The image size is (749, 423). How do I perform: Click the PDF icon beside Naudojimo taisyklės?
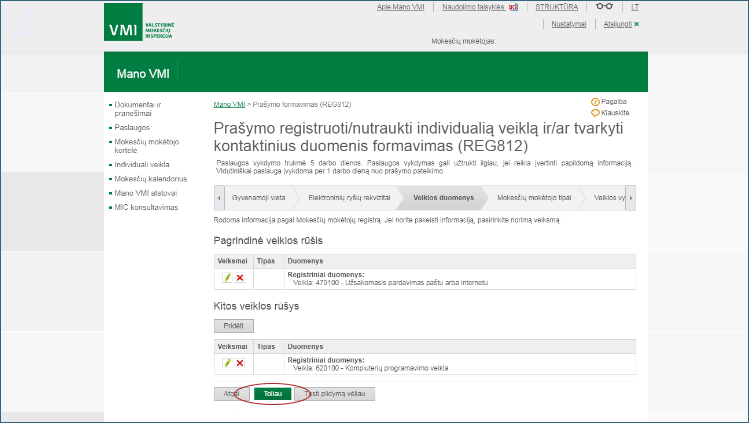pos(514,7)
